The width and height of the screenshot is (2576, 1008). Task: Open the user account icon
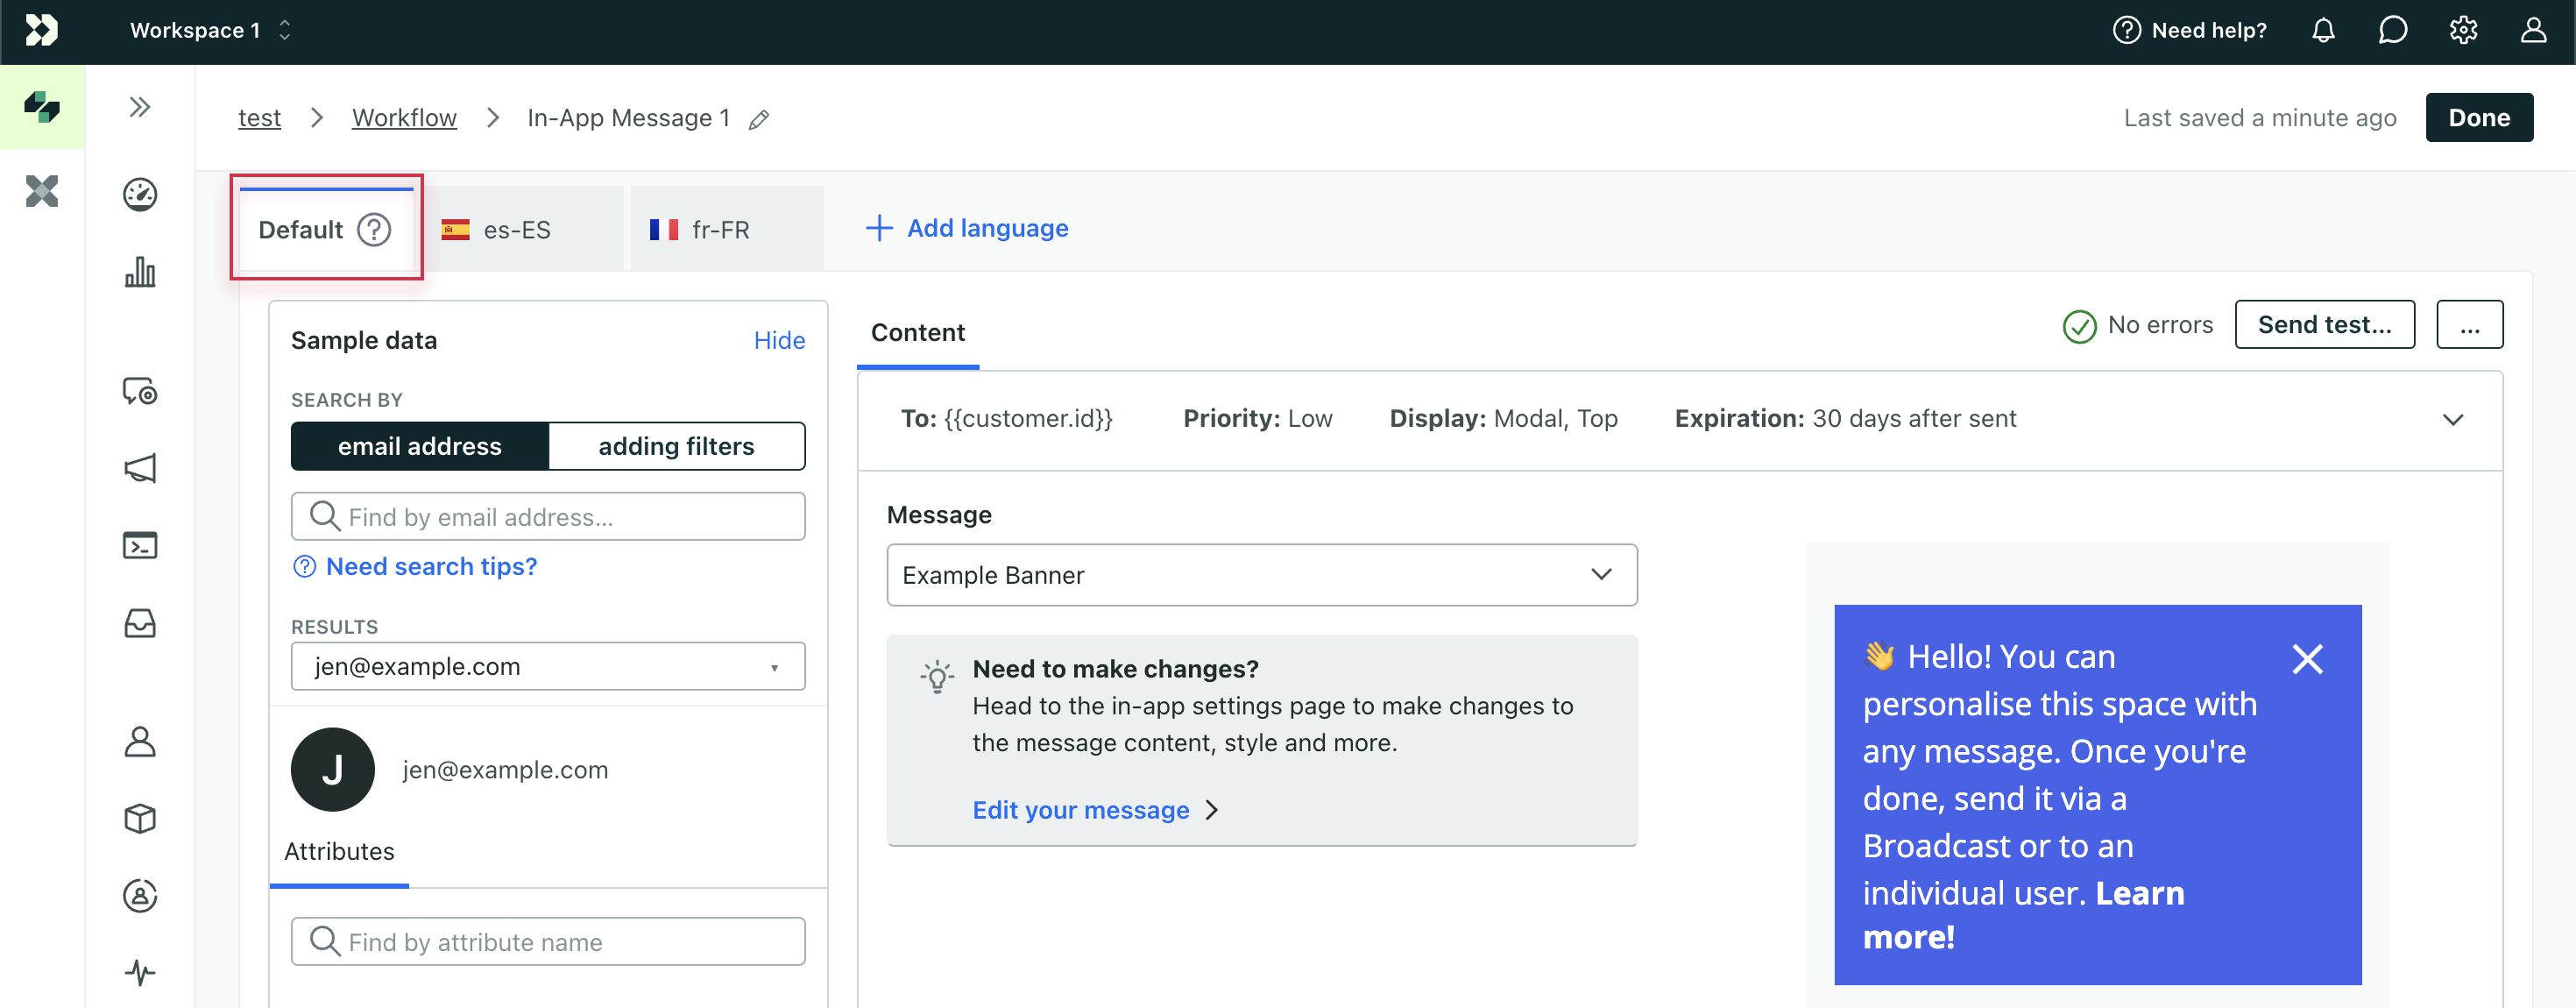tap(2533, 30)
